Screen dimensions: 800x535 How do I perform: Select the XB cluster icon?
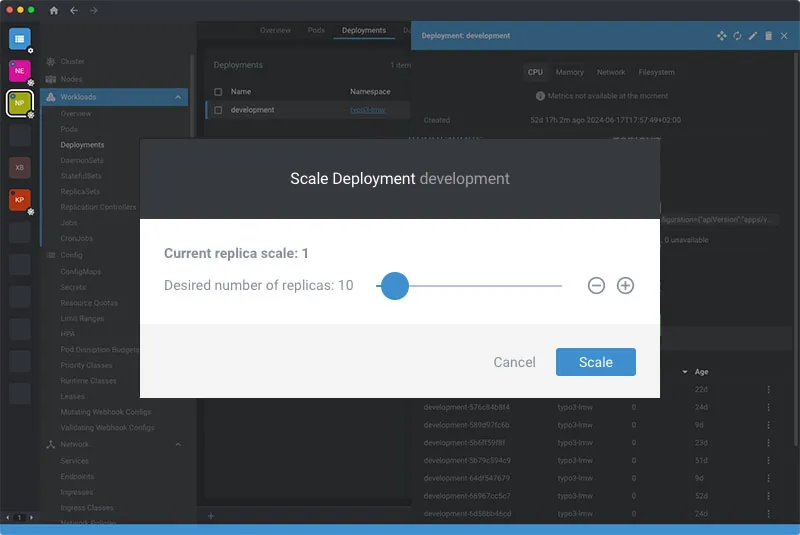pos(19,167)
